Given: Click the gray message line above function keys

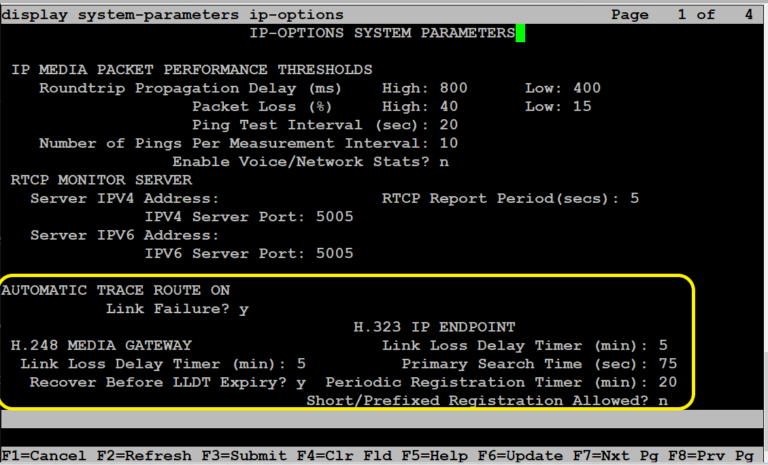Looking at the screenshot, I should pos(382,419).
